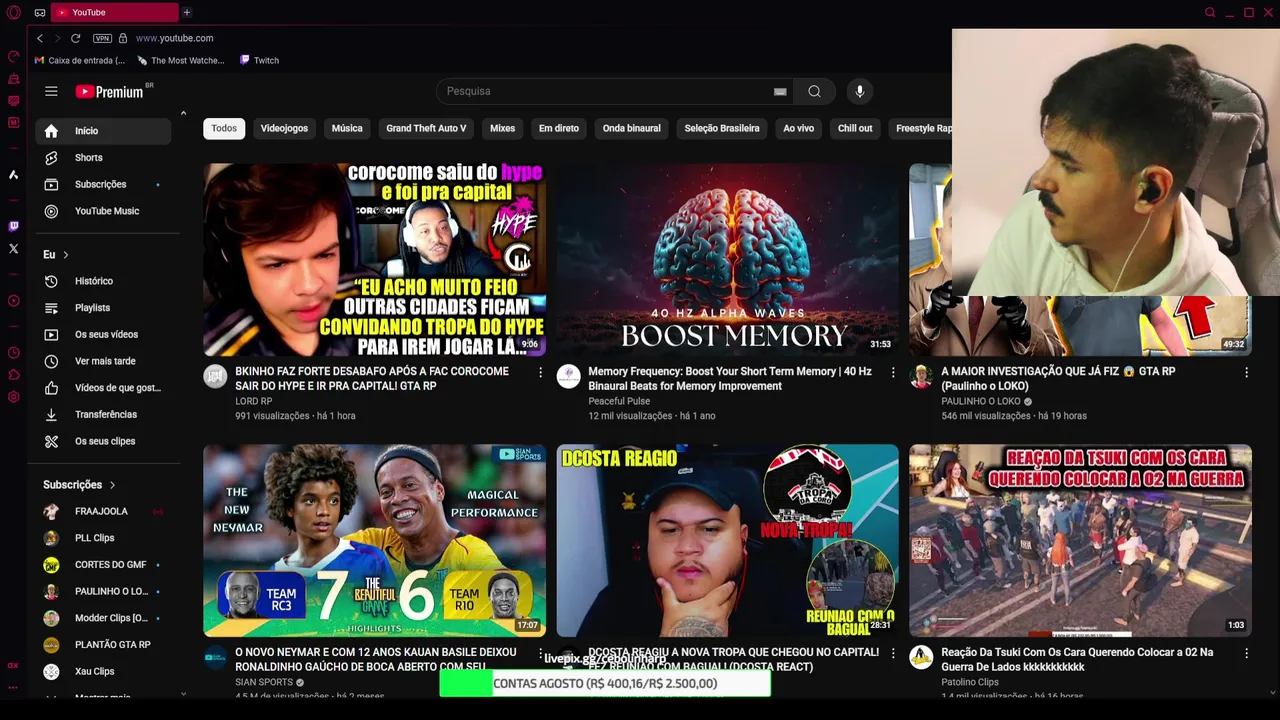Screen dimensions: 1280x720
Task: Reload the page with refresh icon
Action: [75, 38]
